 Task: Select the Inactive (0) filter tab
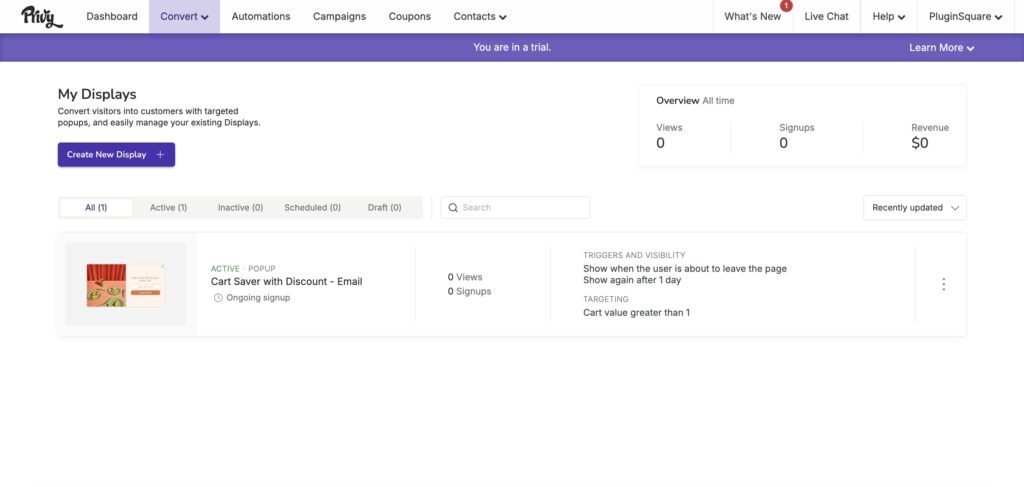click(240, 208)
